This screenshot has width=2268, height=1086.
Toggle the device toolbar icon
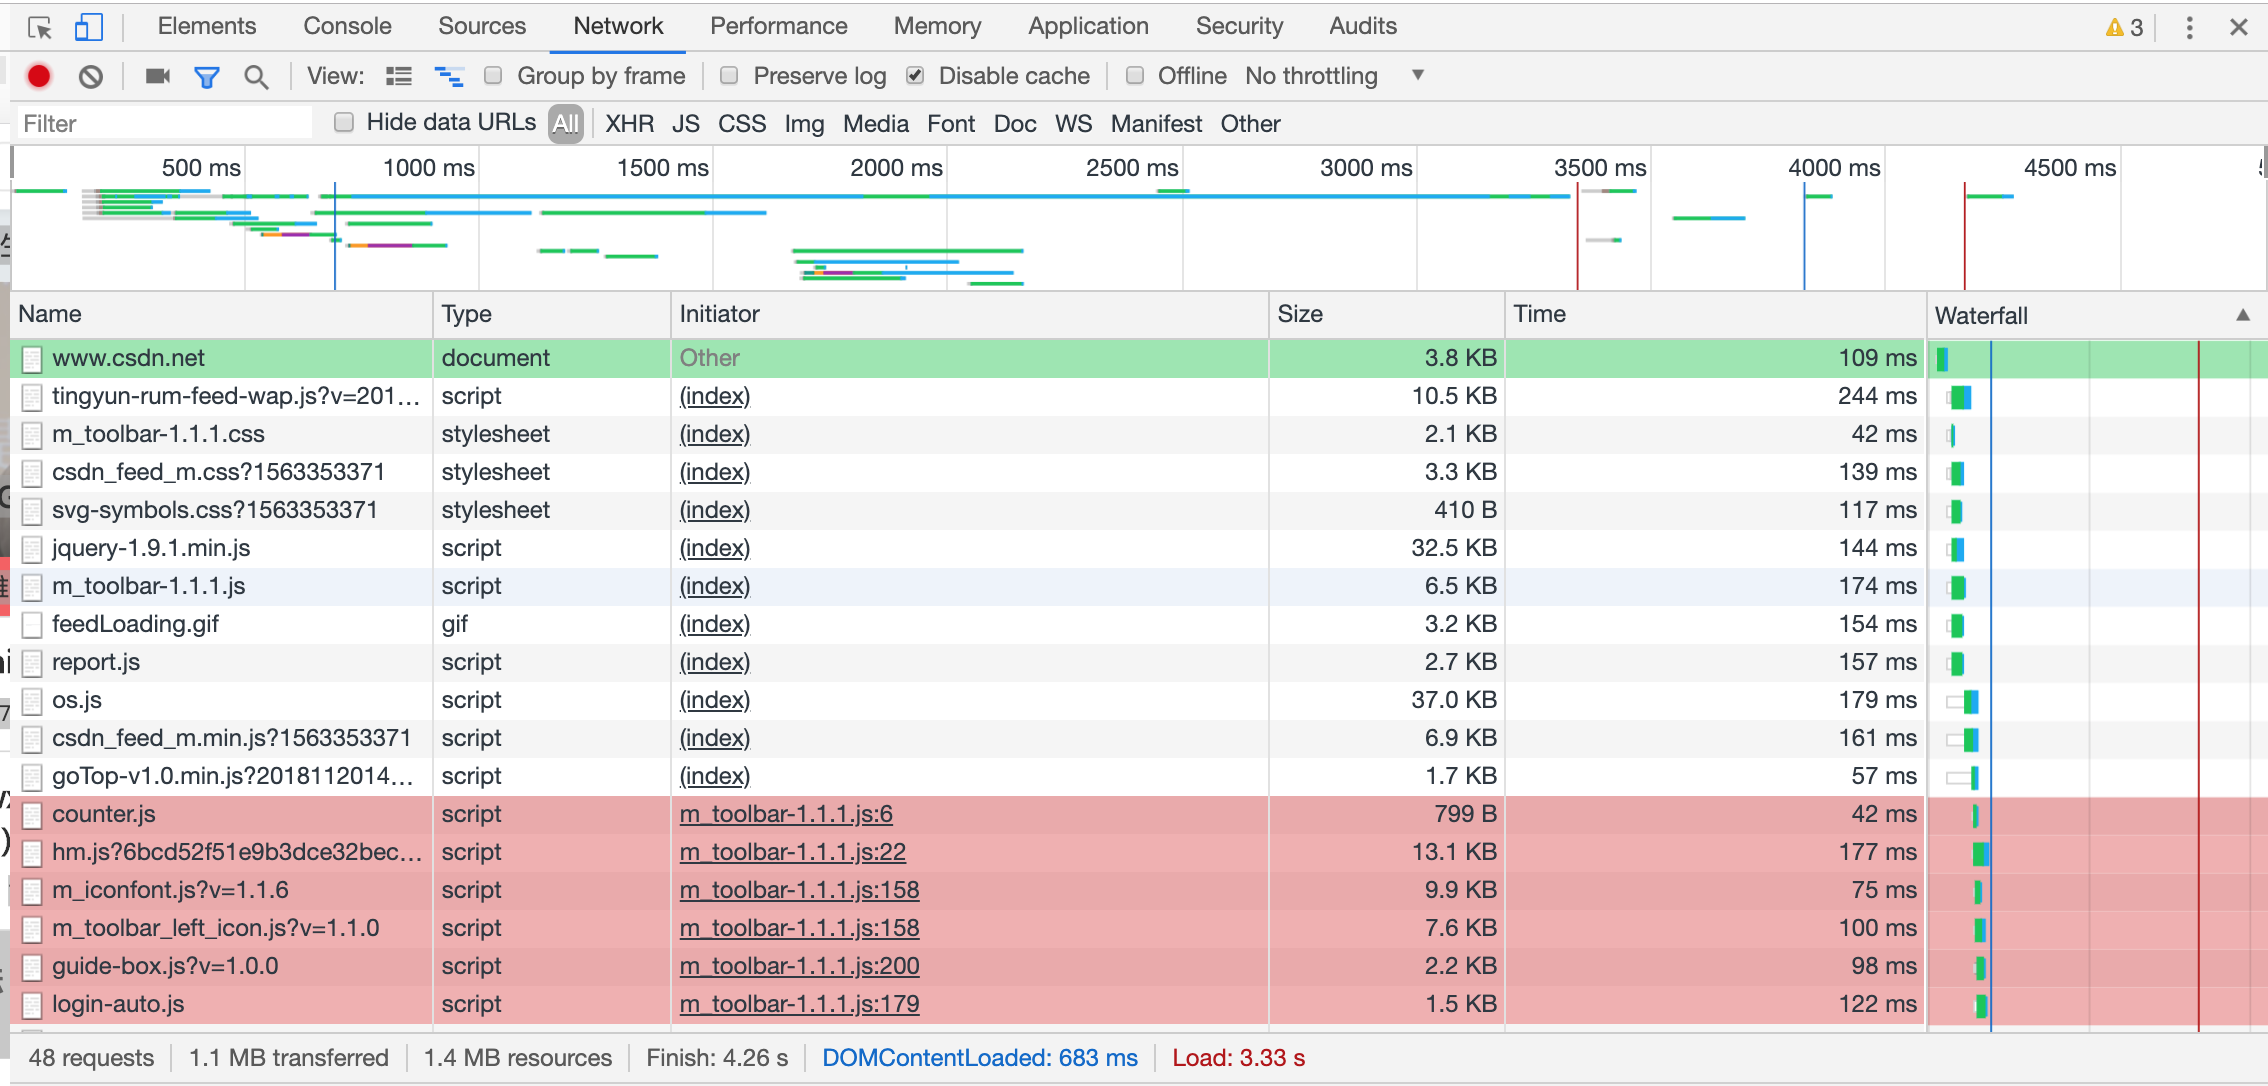click(x=89, y=27)
